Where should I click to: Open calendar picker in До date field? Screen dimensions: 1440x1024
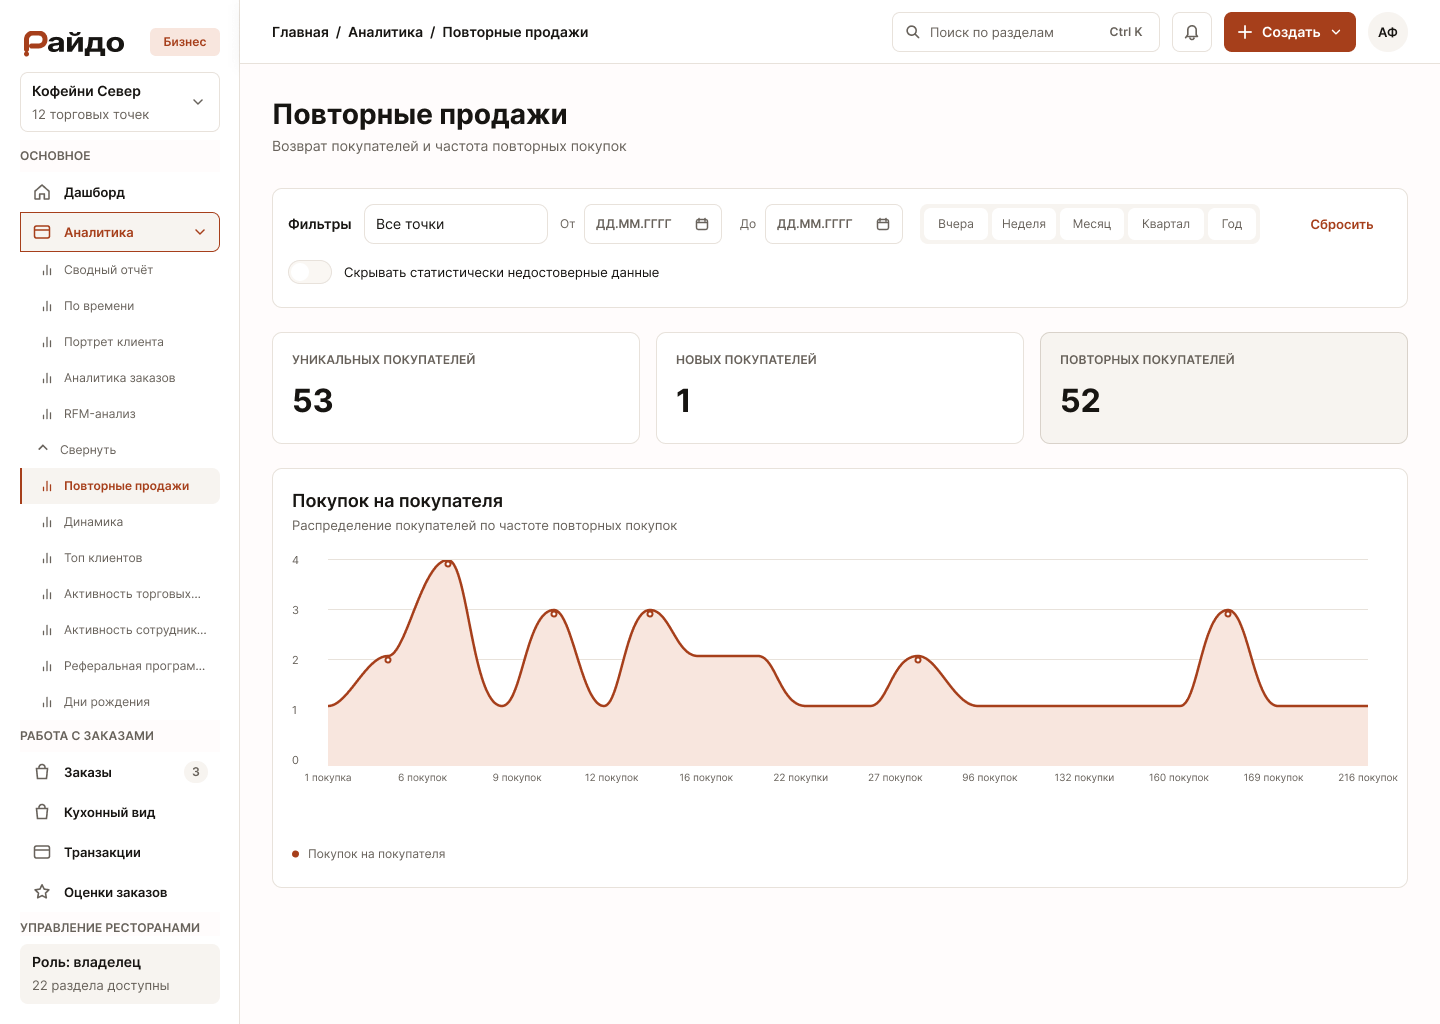883,224
